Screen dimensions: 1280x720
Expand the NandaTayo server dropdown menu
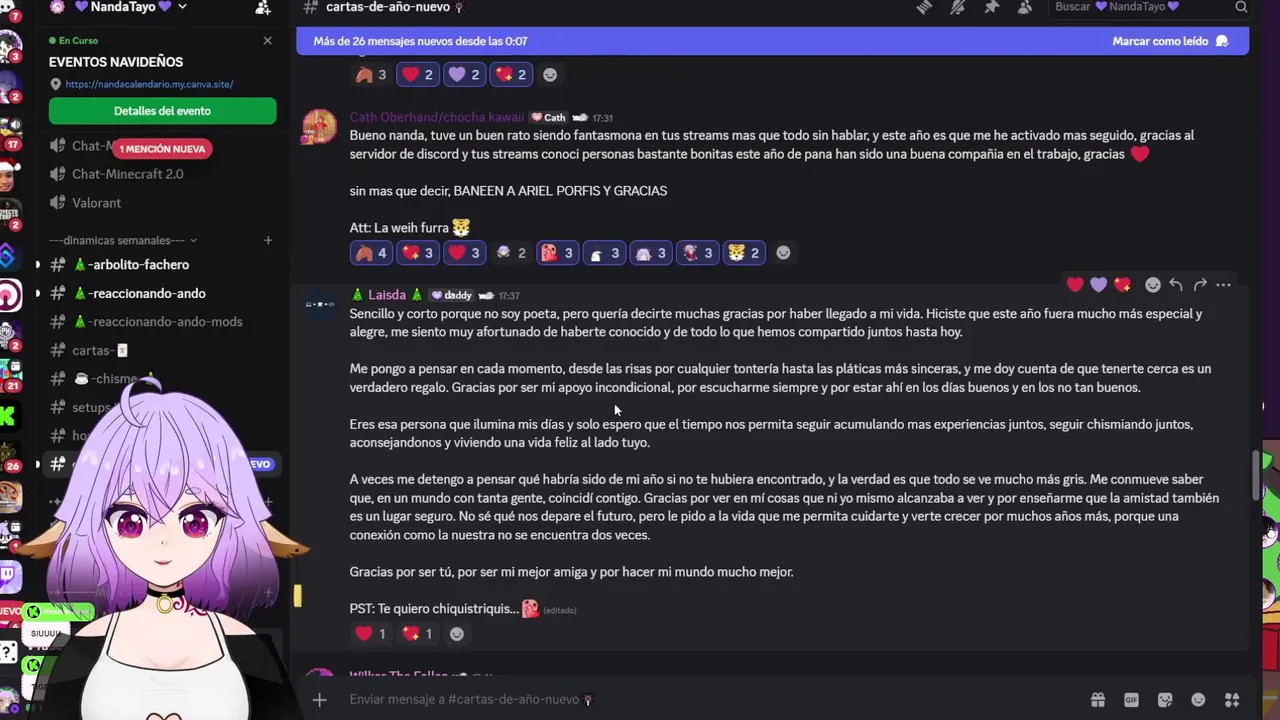point(182,7)
